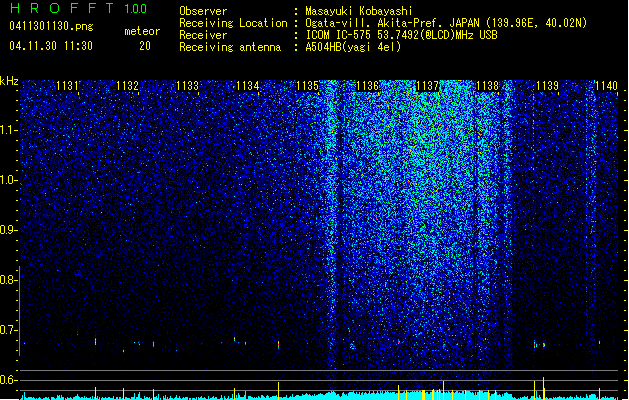Click the A504HB(yagi 4el) antenna value

[x=353, y=47]
